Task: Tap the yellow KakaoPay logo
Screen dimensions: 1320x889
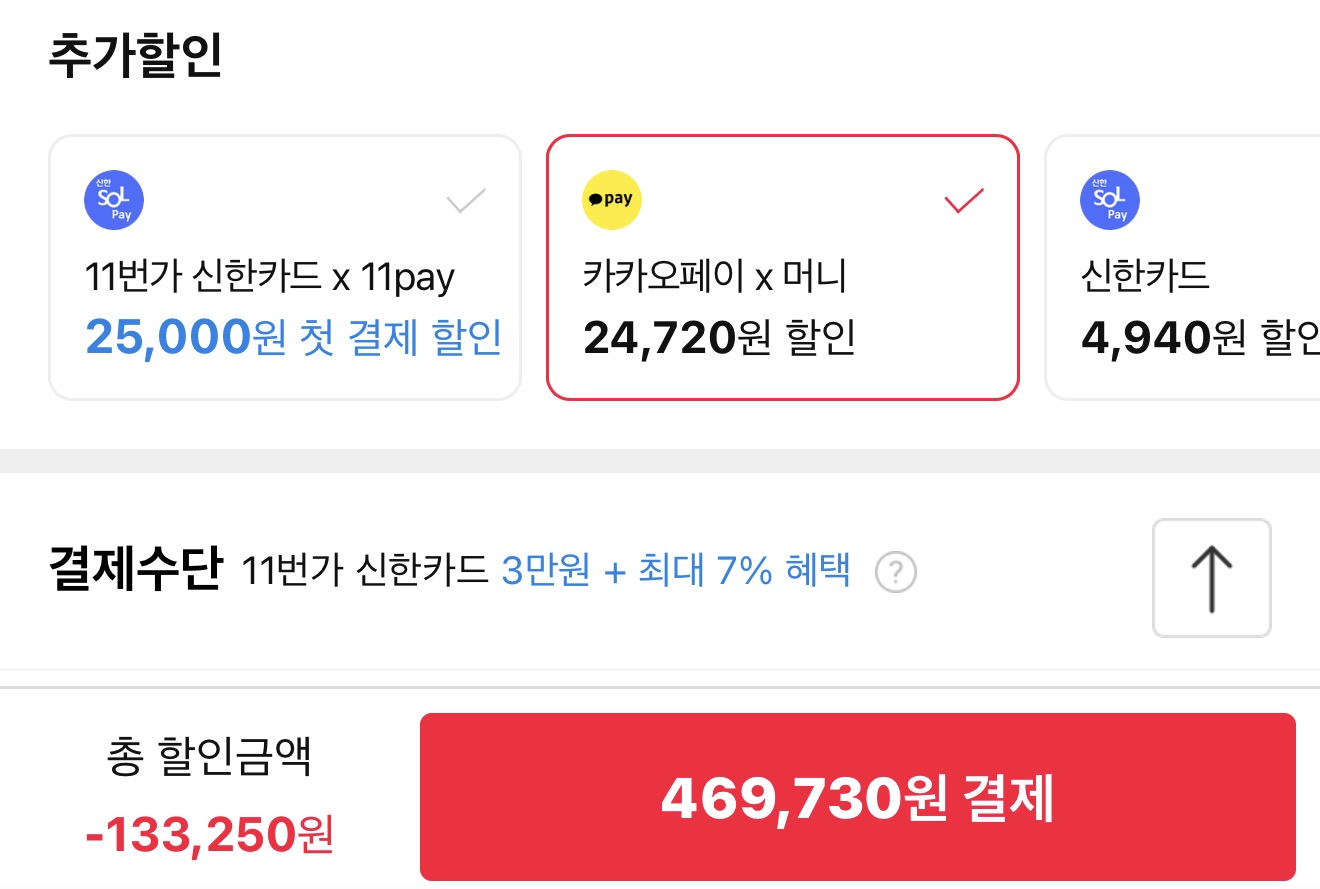Action: (612, 200)
